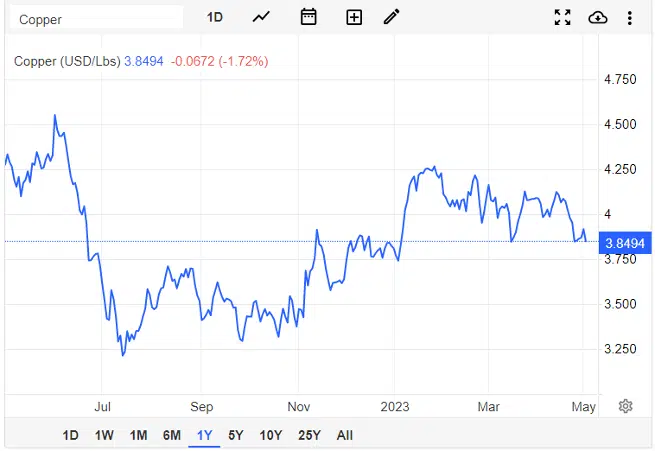
Task: Open the calendar date range picker
Action: (x=308, y=17)
